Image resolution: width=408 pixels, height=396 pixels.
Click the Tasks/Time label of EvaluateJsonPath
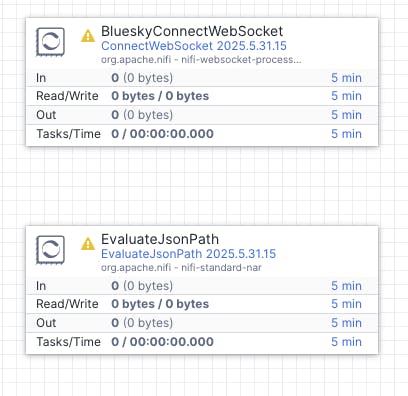coord(68,342)
